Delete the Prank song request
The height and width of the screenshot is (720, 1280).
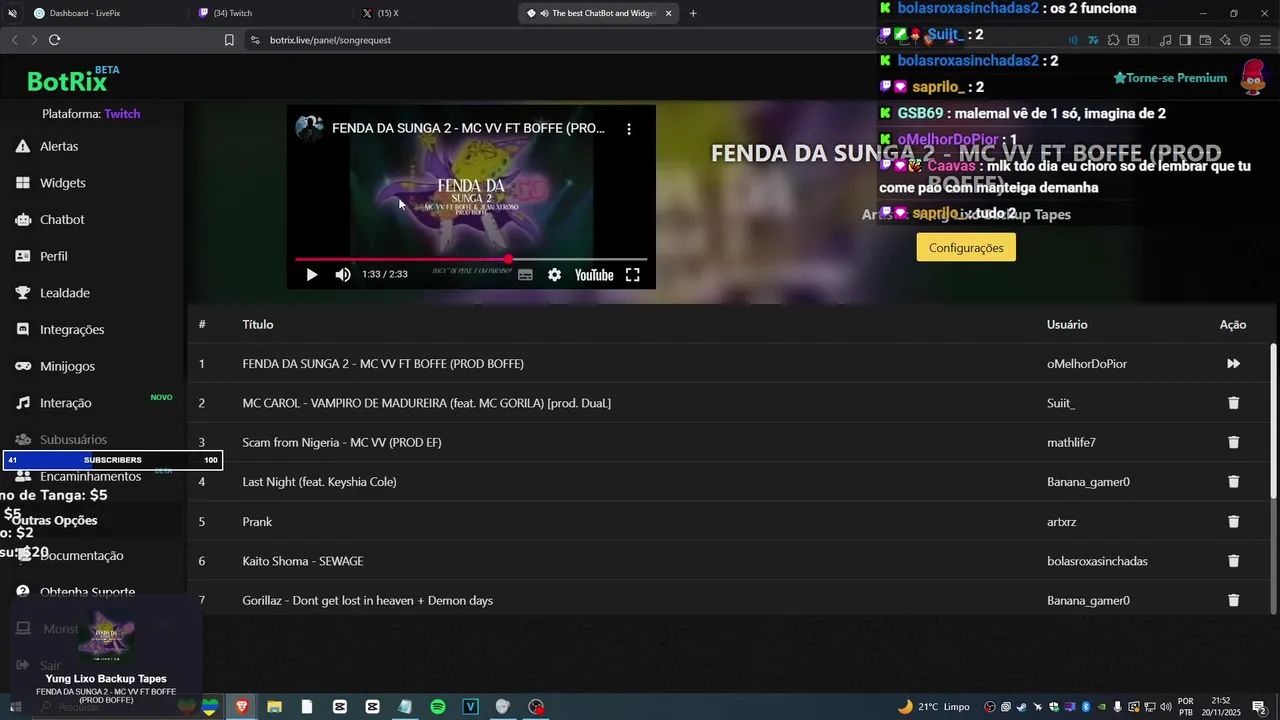click(x=1233, y=522)
